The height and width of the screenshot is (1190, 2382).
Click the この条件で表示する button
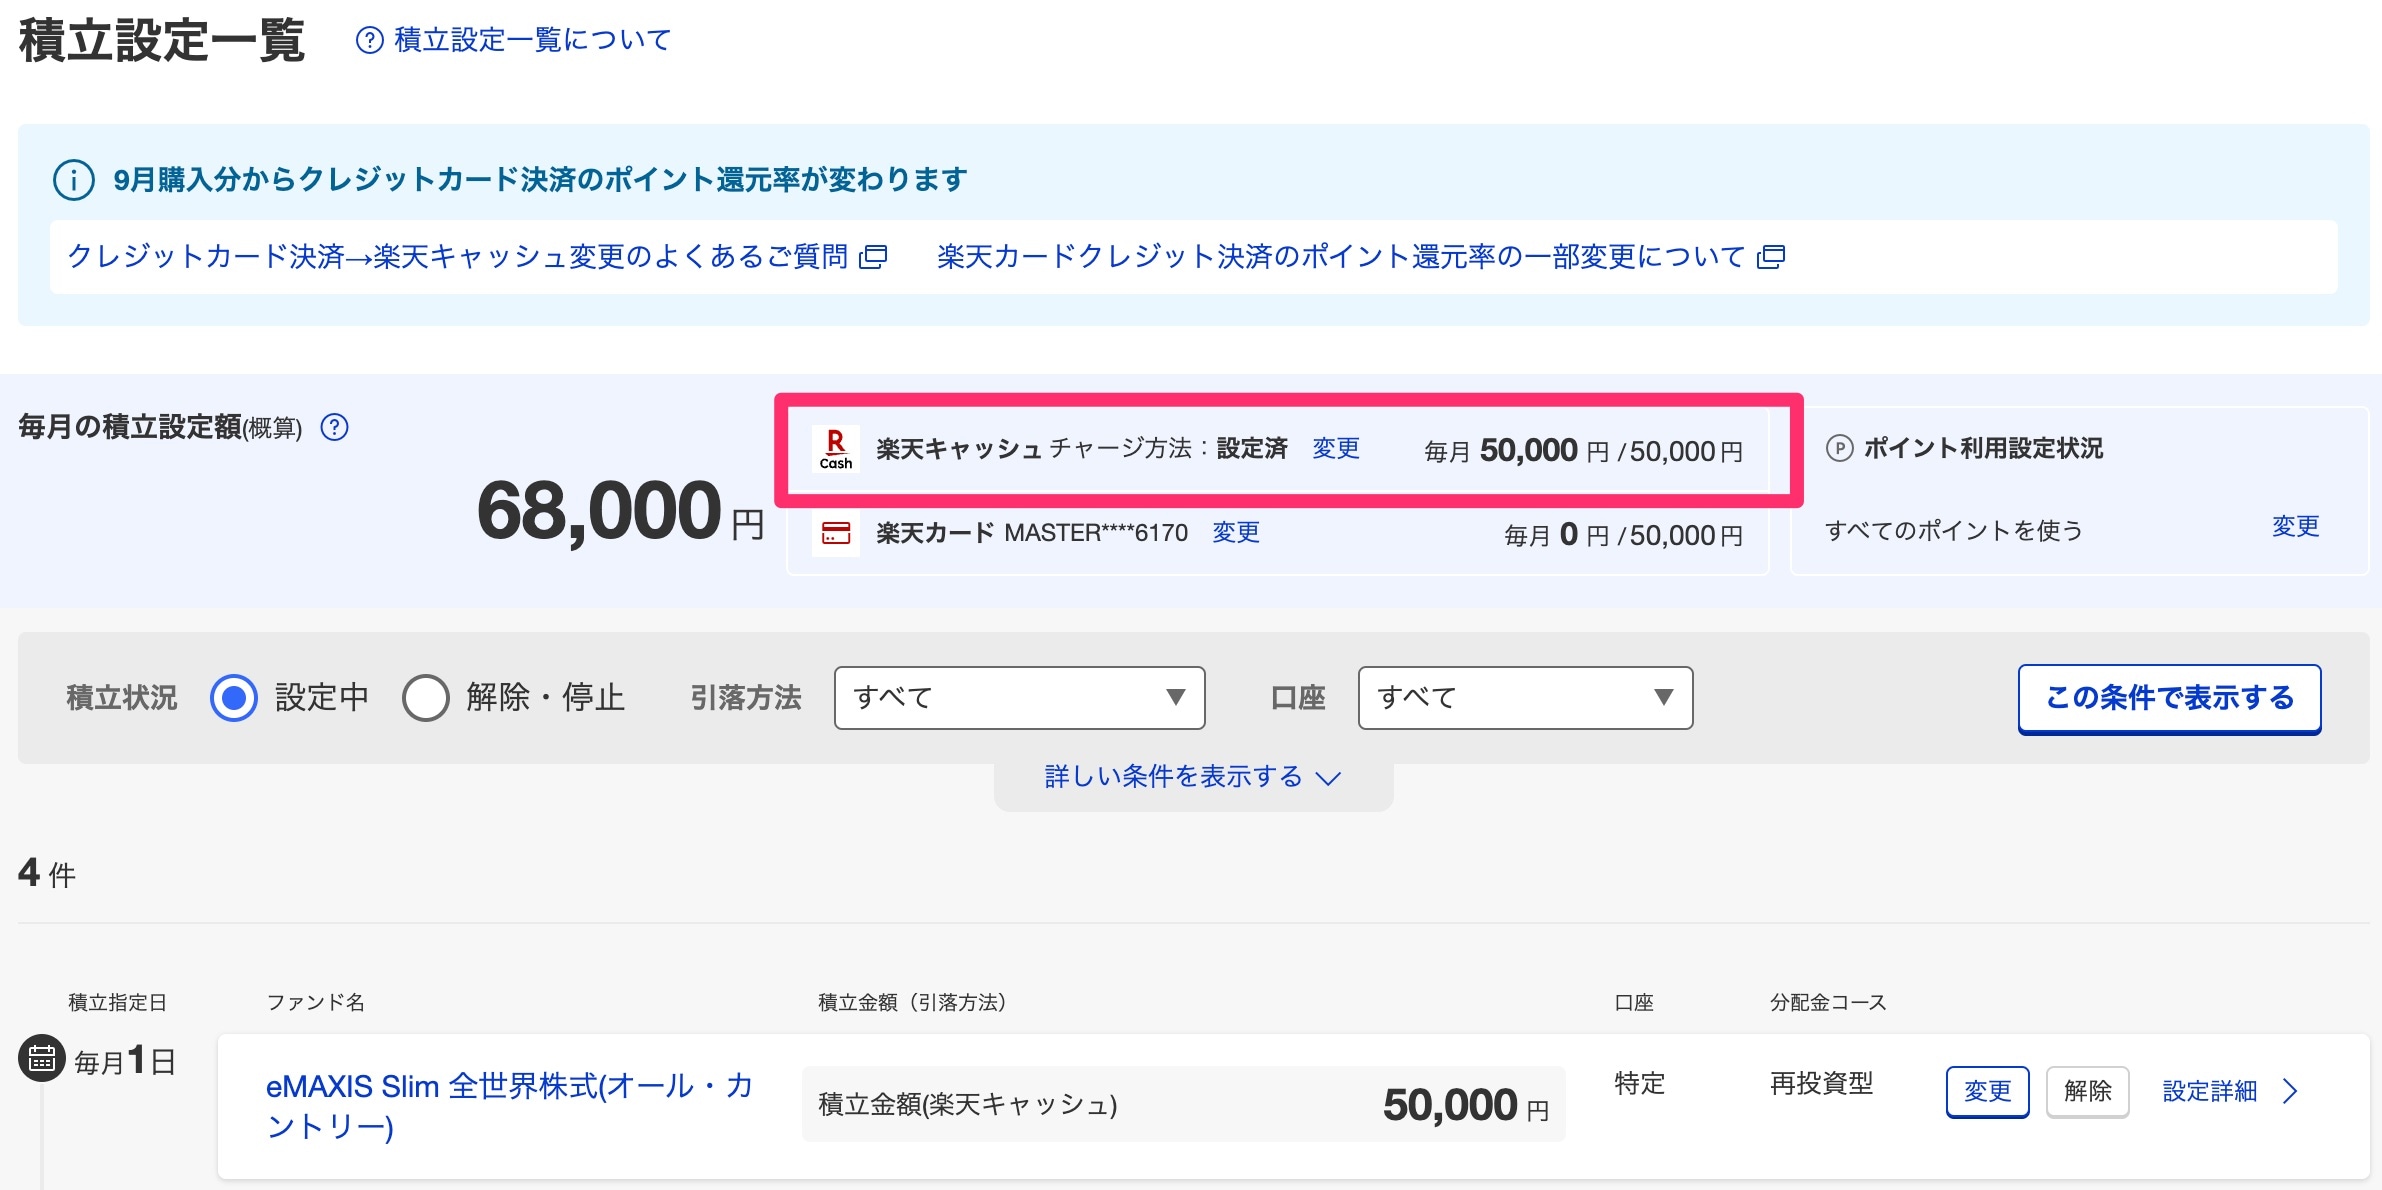point(2169,699)
